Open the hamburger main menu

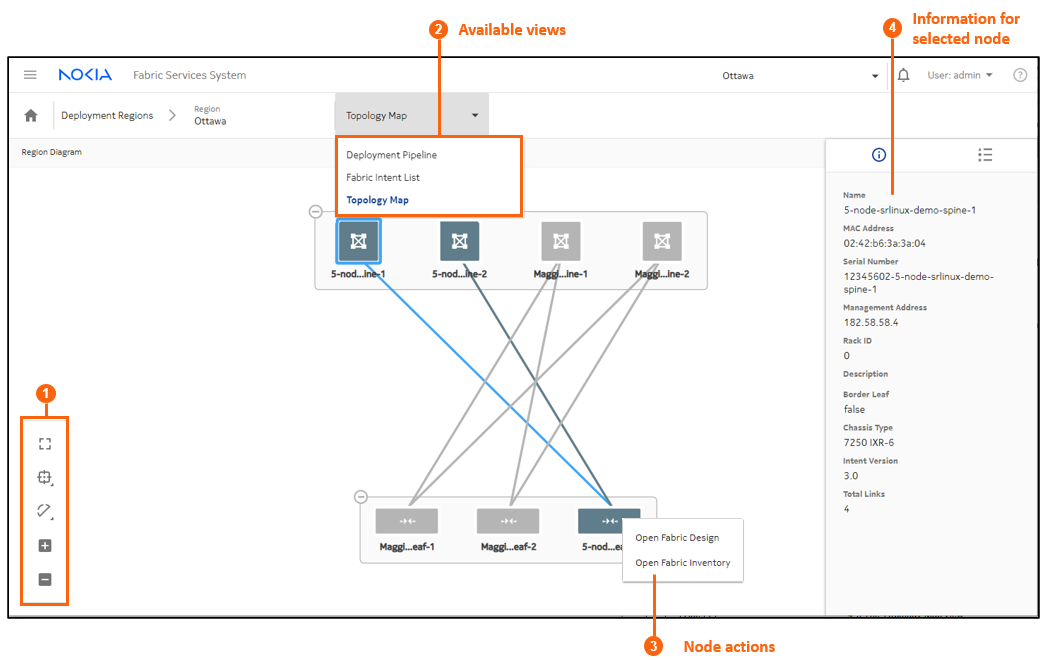[30, 75]
